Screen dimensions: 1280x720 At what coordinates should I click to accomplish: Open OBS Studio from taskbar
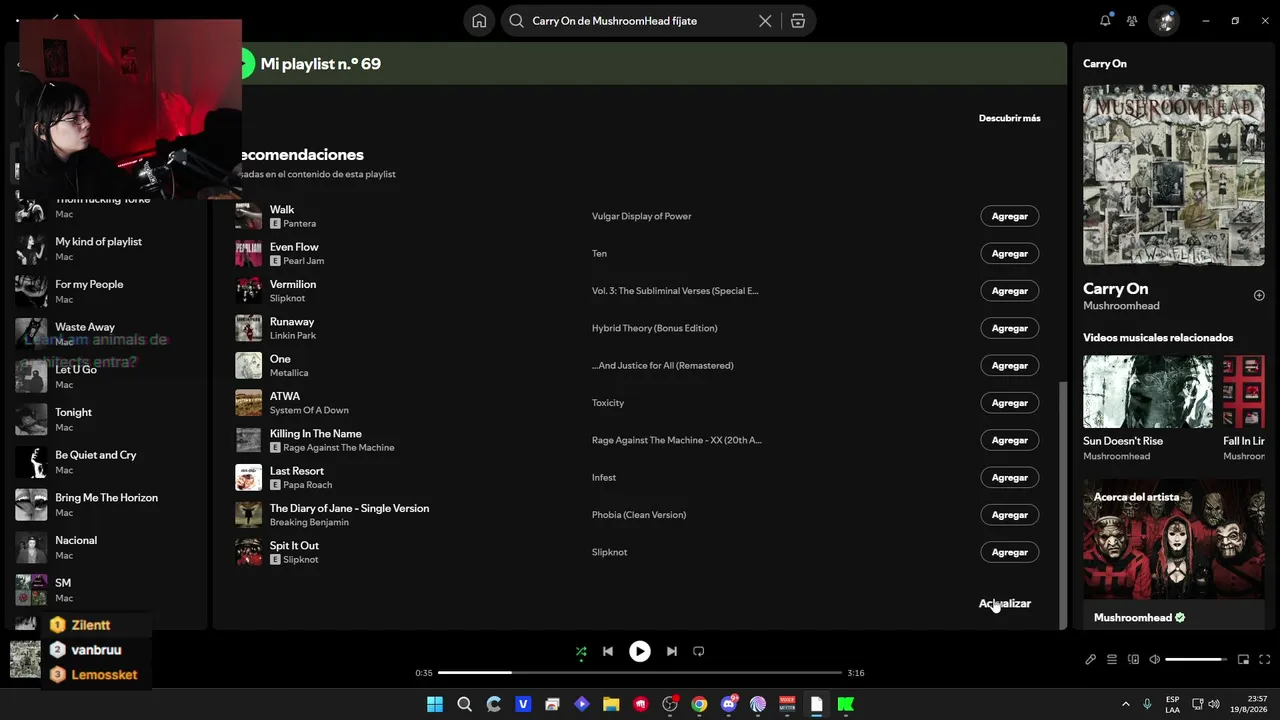coord(670,704)
